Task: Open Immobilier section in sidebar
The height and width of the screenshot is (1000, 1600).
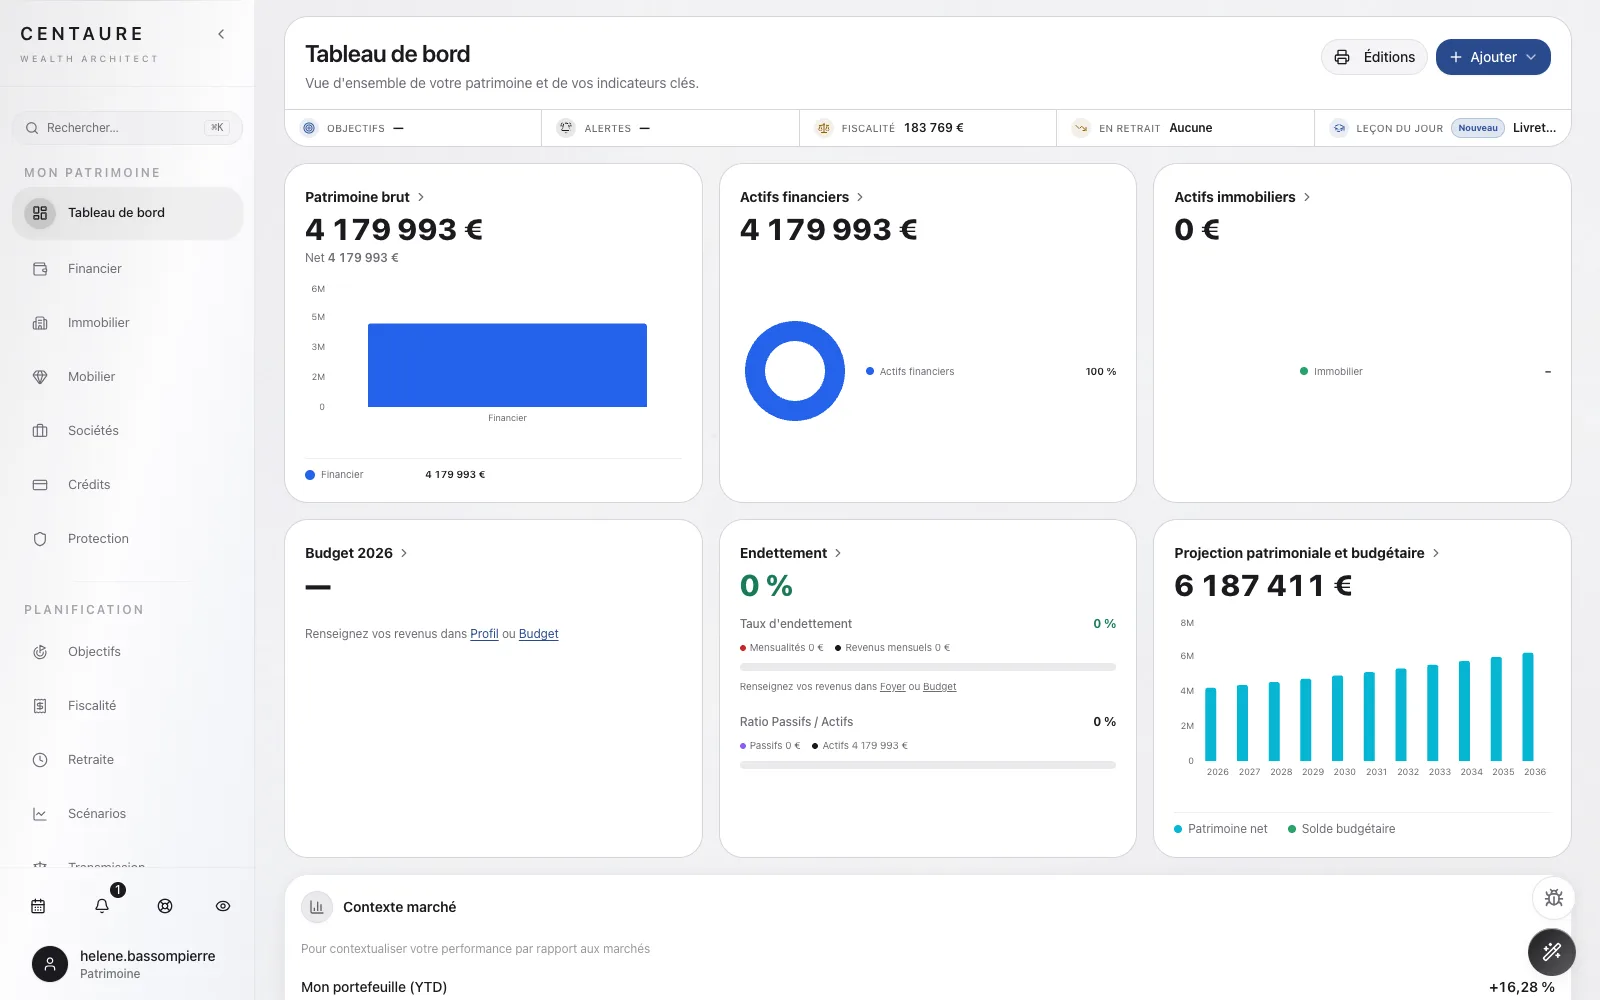Action: tap(128, 323)
